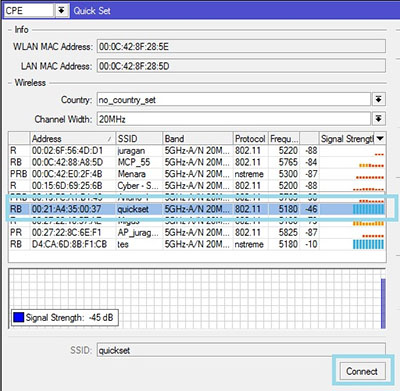400x391 pixels.
Task: Click signal bar of tes row
Action: tap(368, 244)
